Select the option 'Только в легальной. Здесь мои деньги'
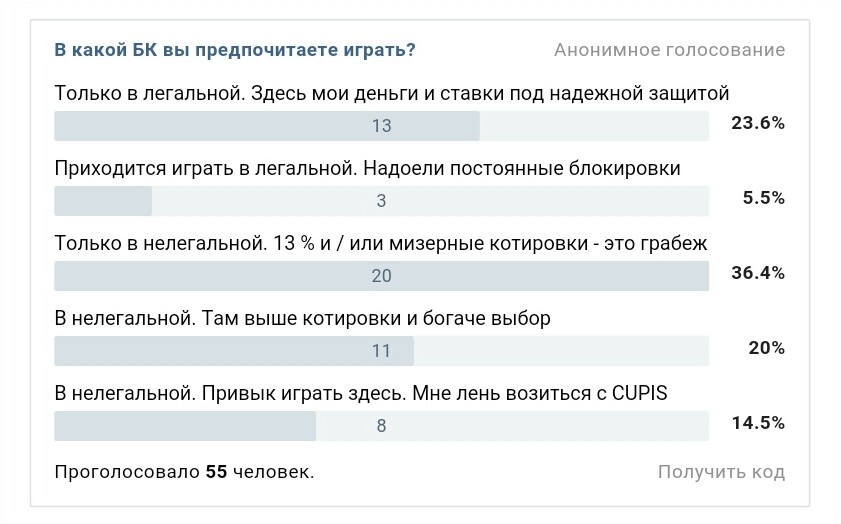The image size is (841, 524). click(x=392, y=93)
